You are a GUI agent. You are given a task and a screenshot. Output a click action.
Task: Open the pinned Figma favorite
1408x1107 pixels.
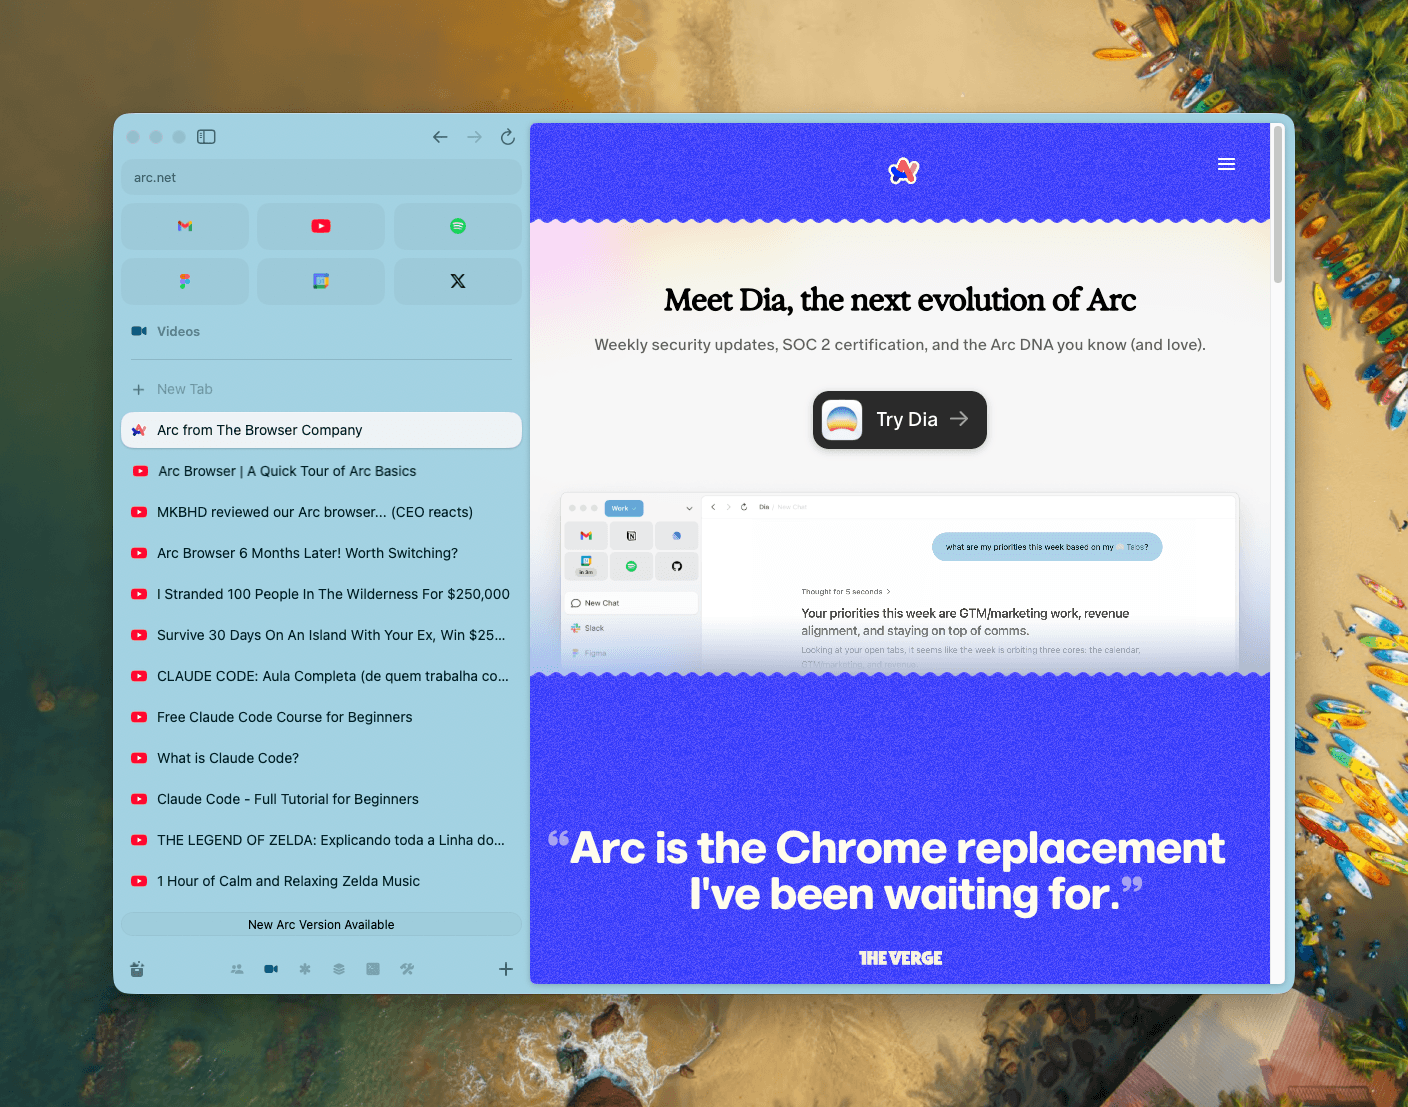(185, 281)
